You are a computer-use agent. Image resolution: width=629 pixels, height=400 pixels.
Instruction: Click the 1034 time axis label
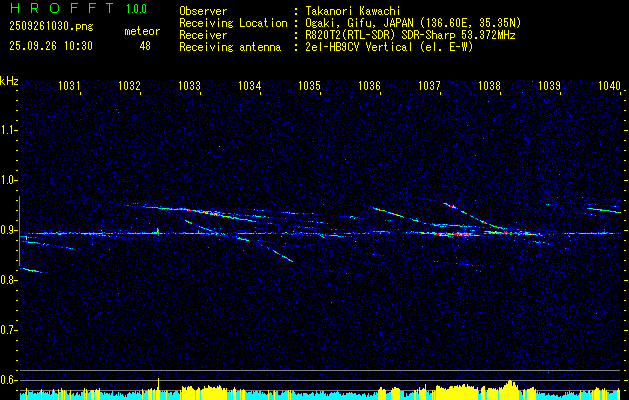(x=250, y=85)
